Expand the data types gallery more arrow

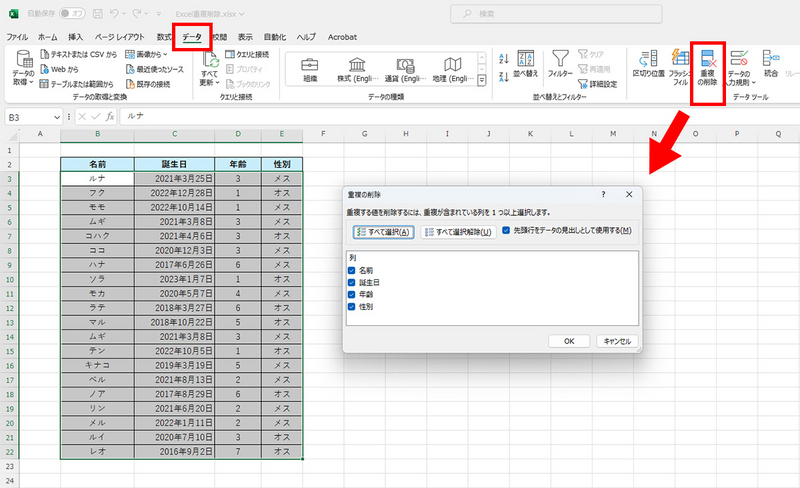tap(482, 80)
